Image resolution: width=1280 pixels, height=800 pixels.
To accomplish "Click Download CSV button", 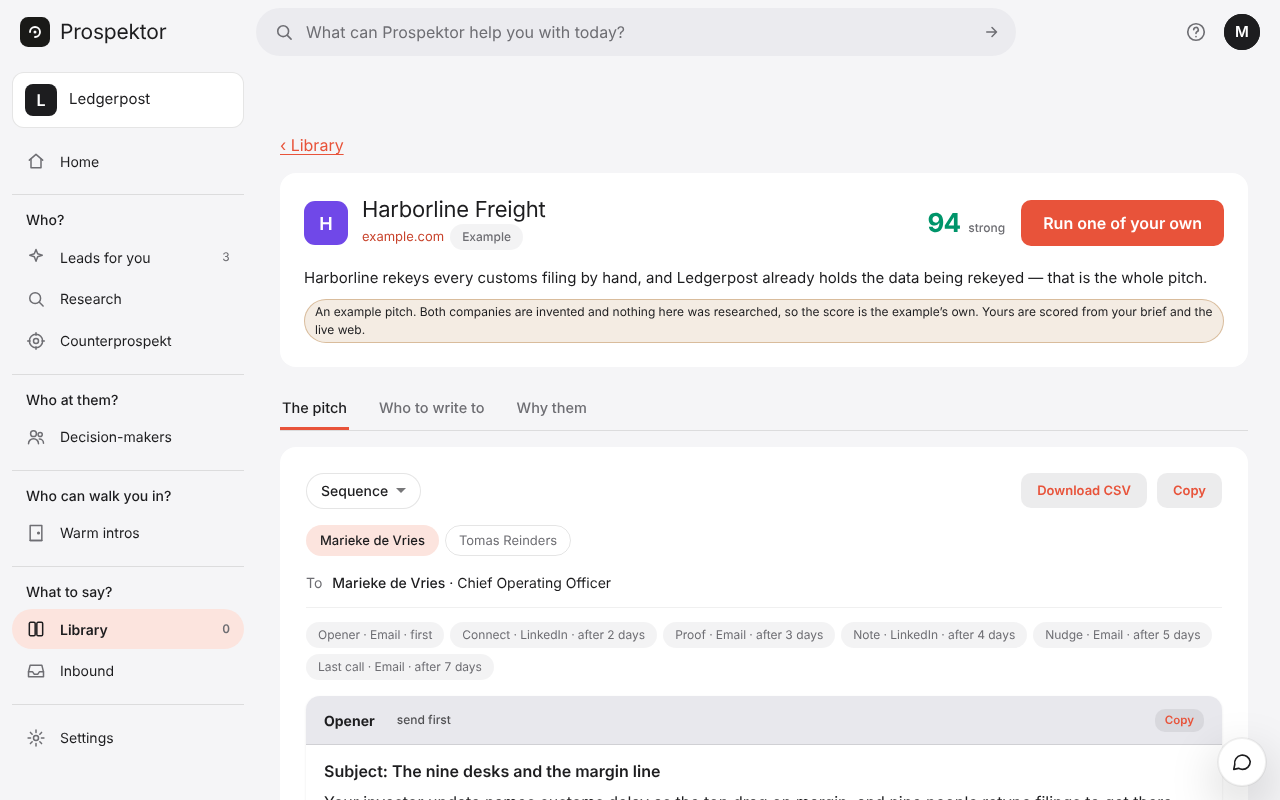I will [1084, 491].
